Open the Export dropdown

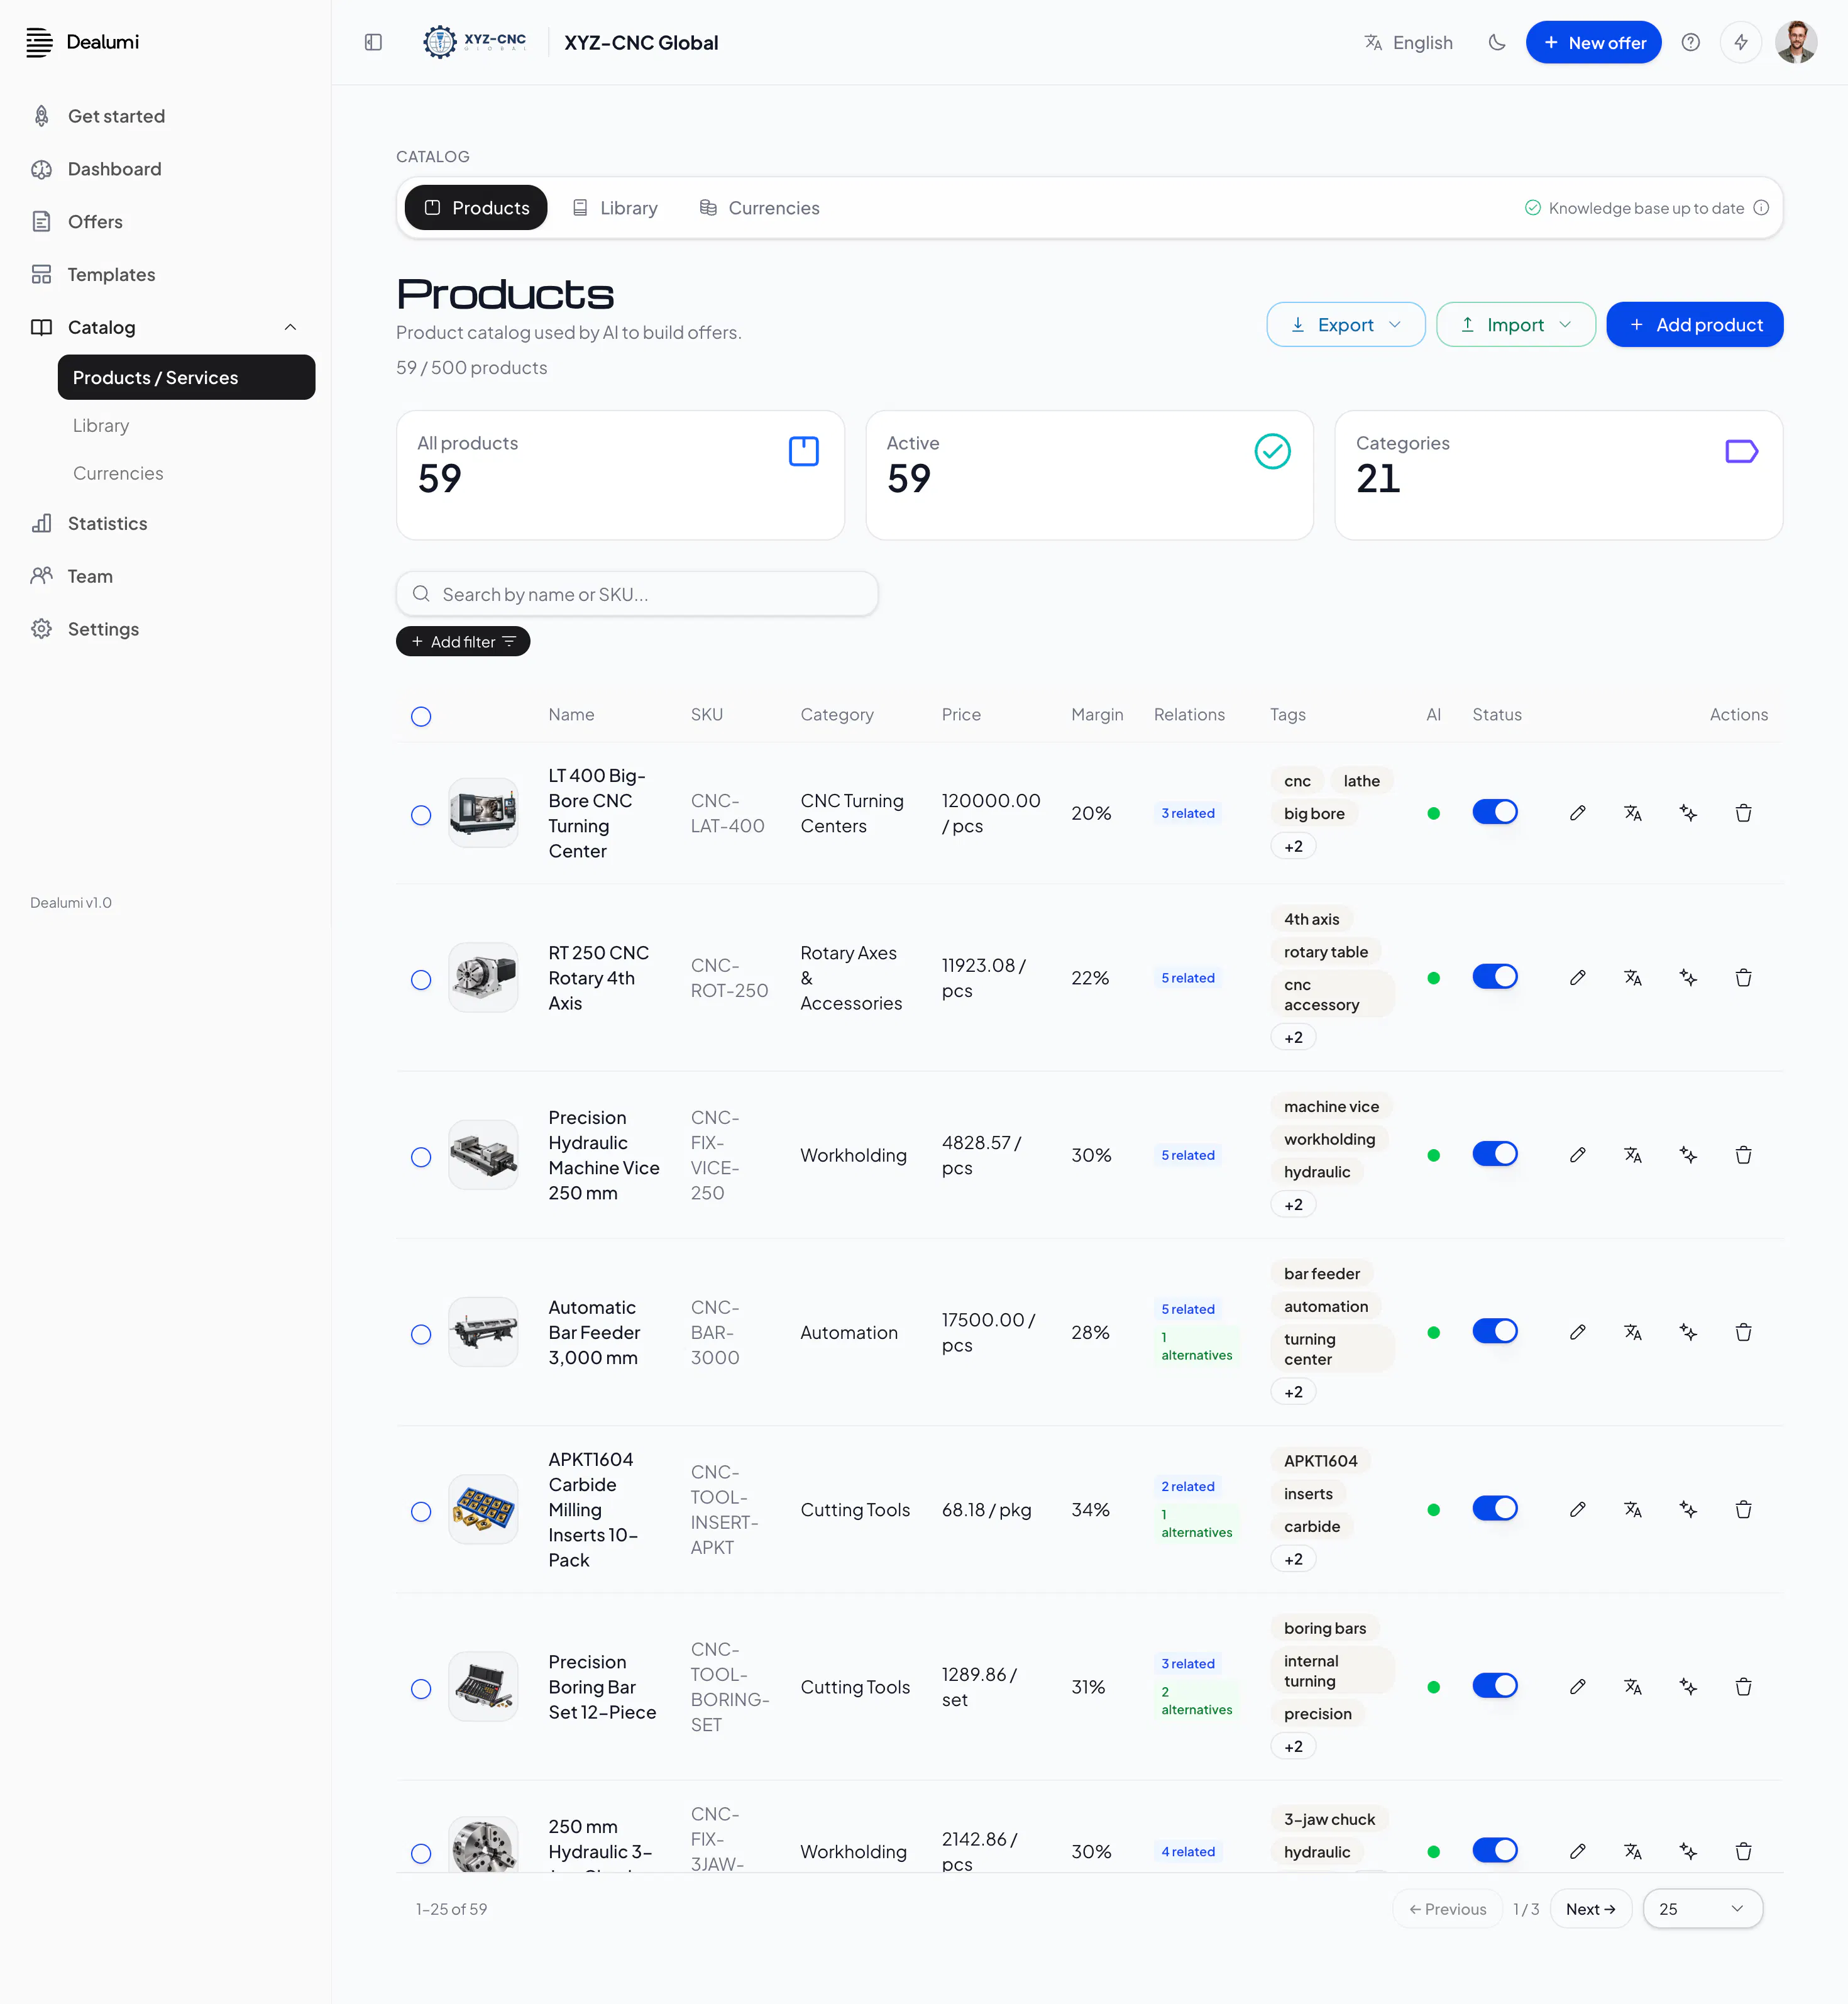click(1345, 325)
